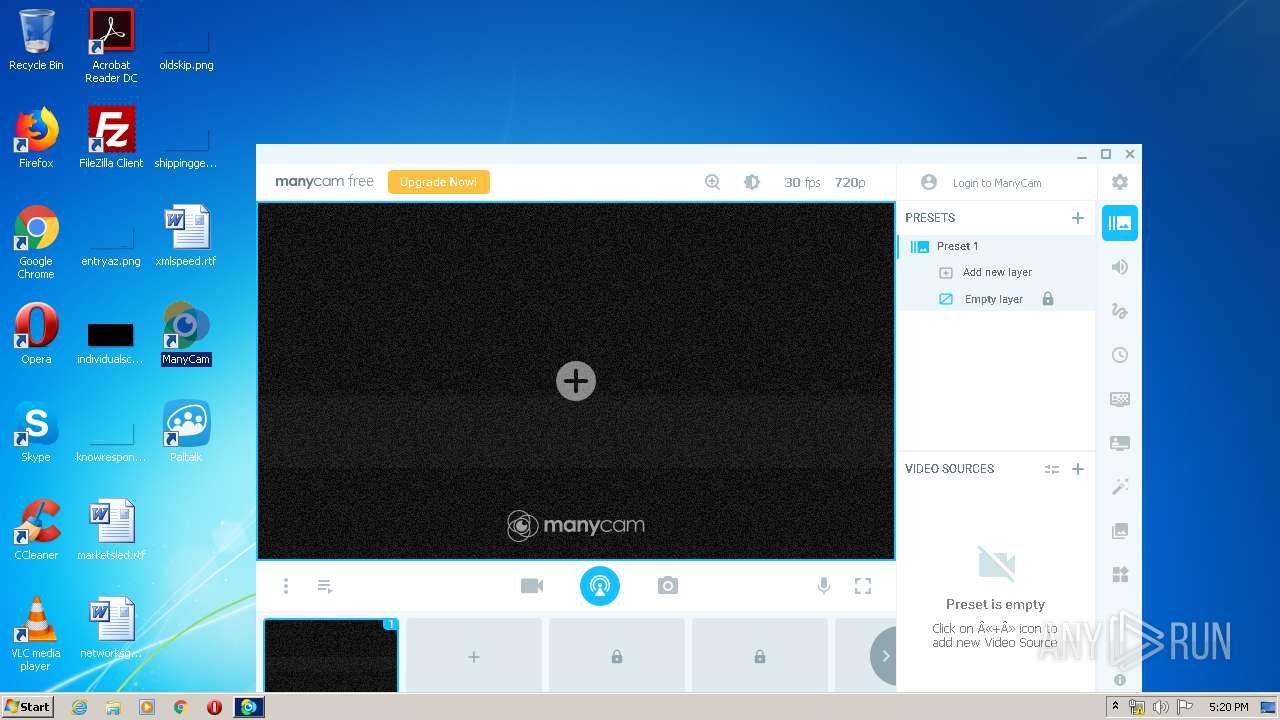Click the plus in the video preview

tap(576, 381)
